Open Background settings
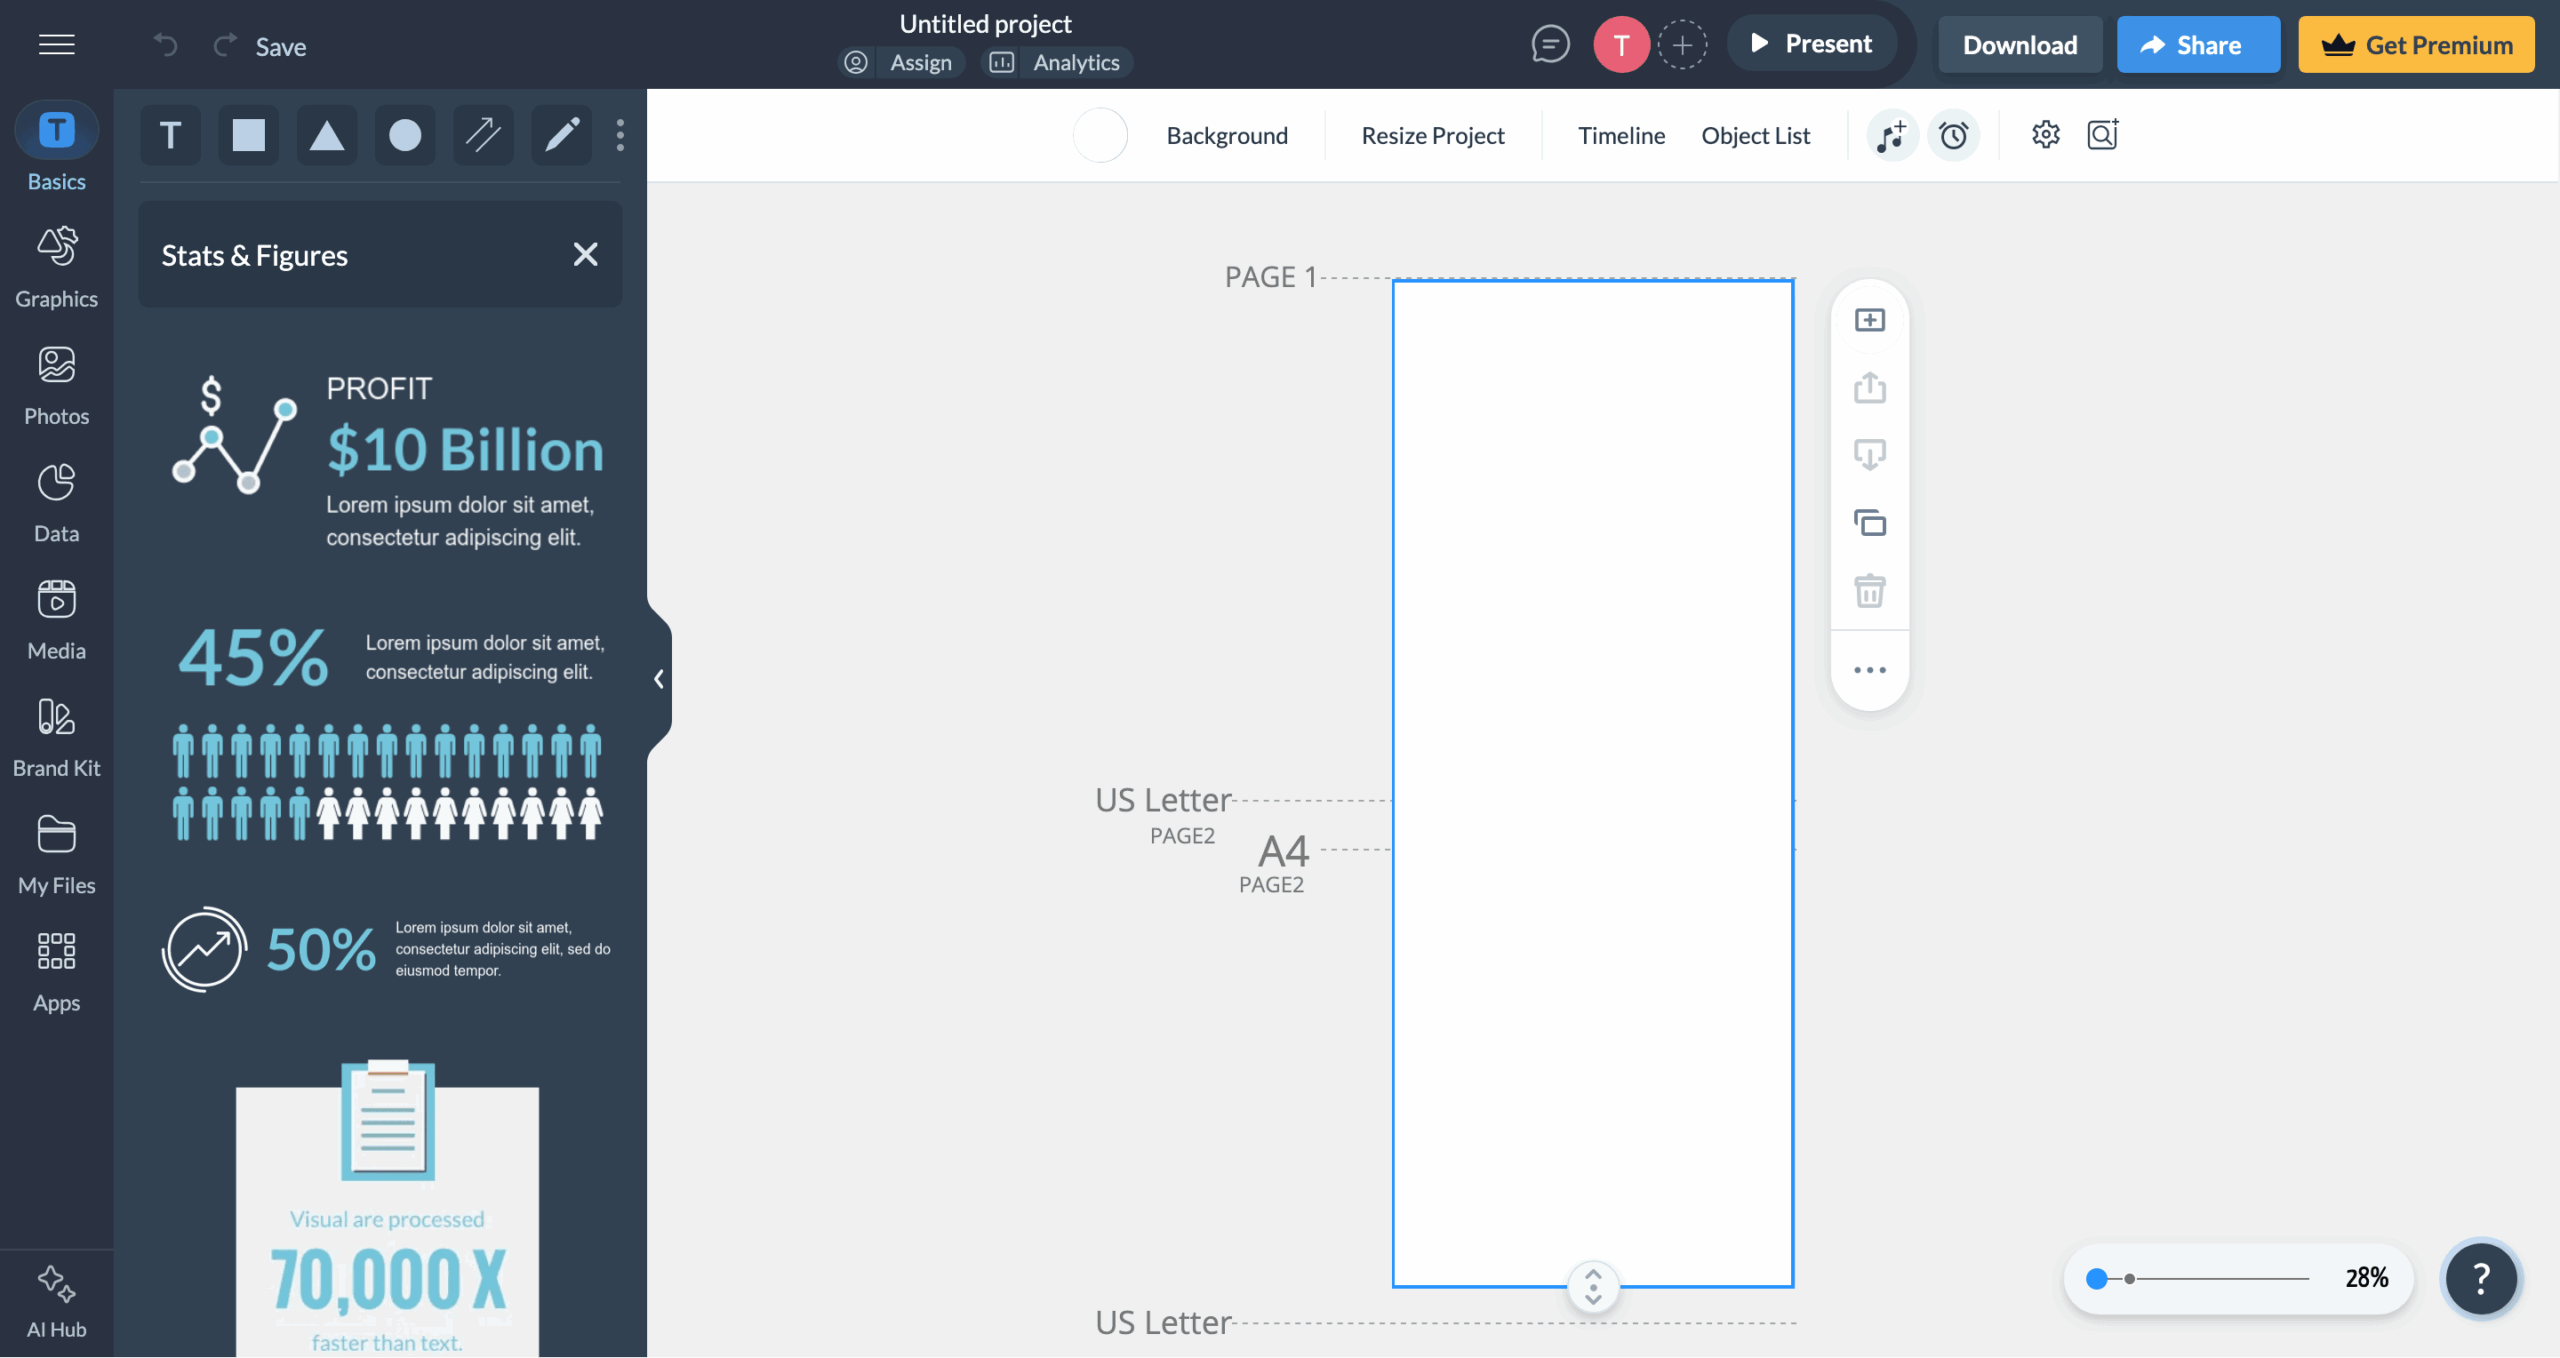The width and height of the screenshot is (2560, 1358). 1227,135
